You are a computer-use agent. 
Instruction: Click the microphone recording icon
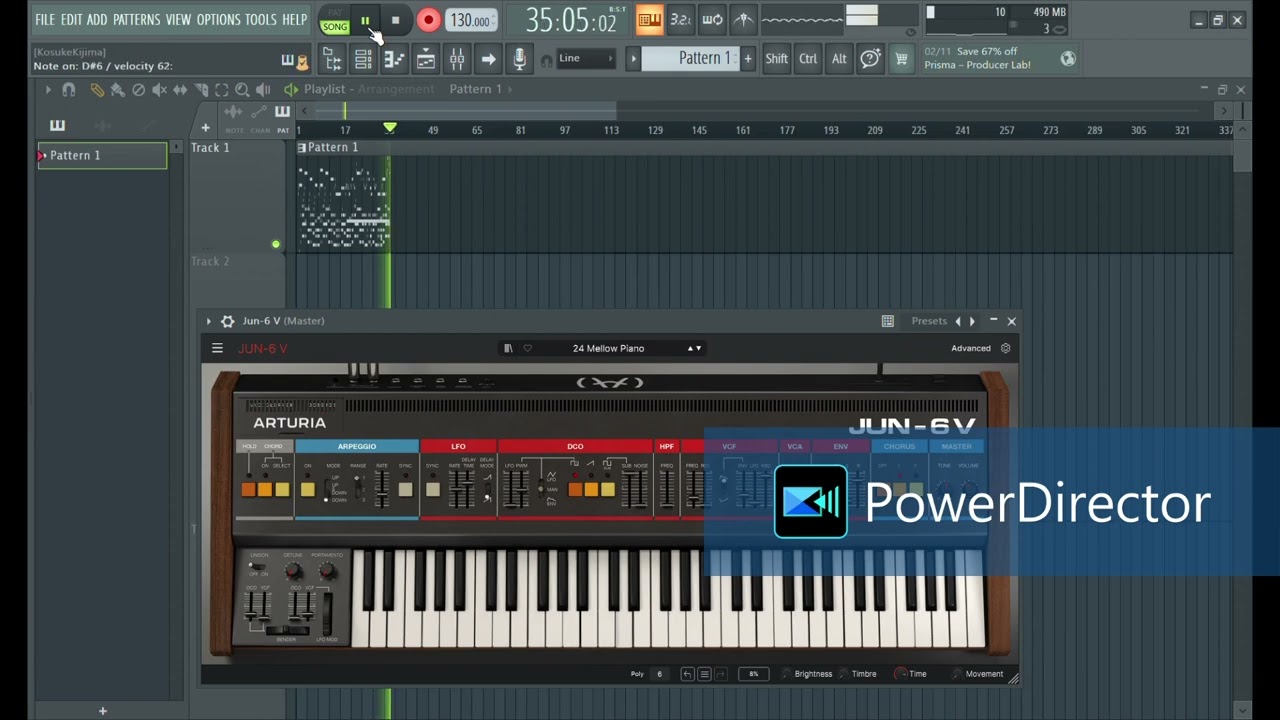519,60
